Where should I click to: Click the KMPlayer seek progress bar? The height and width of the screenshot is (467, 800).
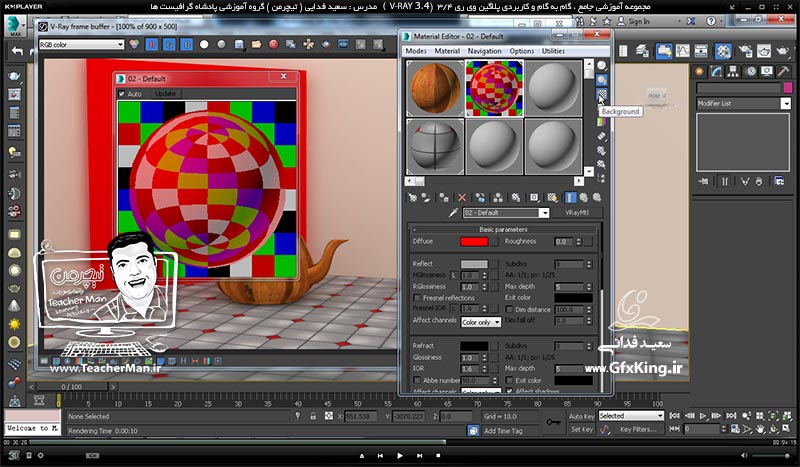(400, 443)
